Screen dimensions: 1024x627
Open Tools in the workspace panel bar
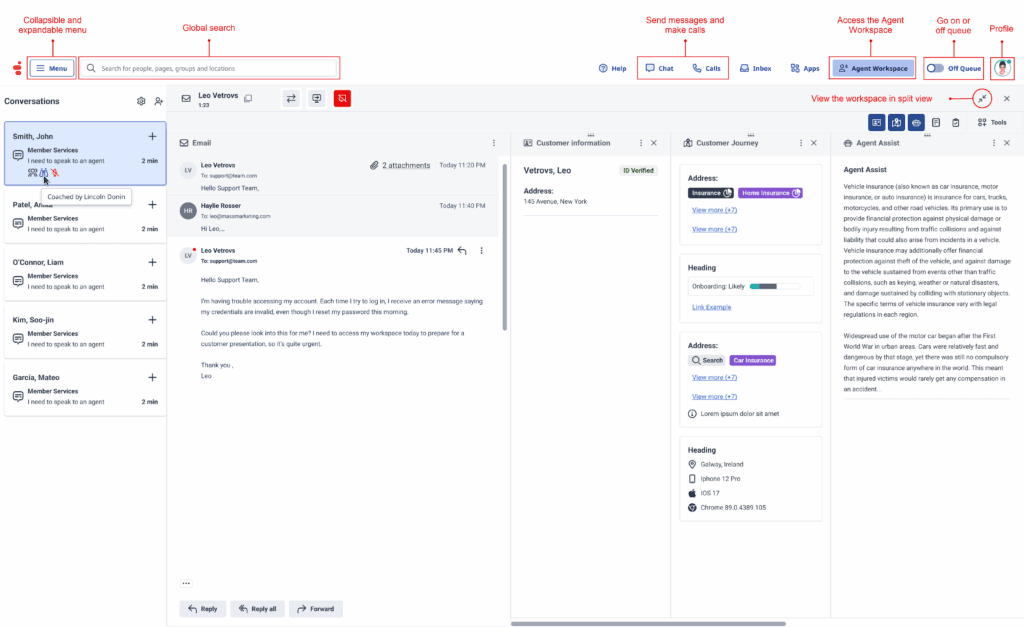(x=993, y=122)
